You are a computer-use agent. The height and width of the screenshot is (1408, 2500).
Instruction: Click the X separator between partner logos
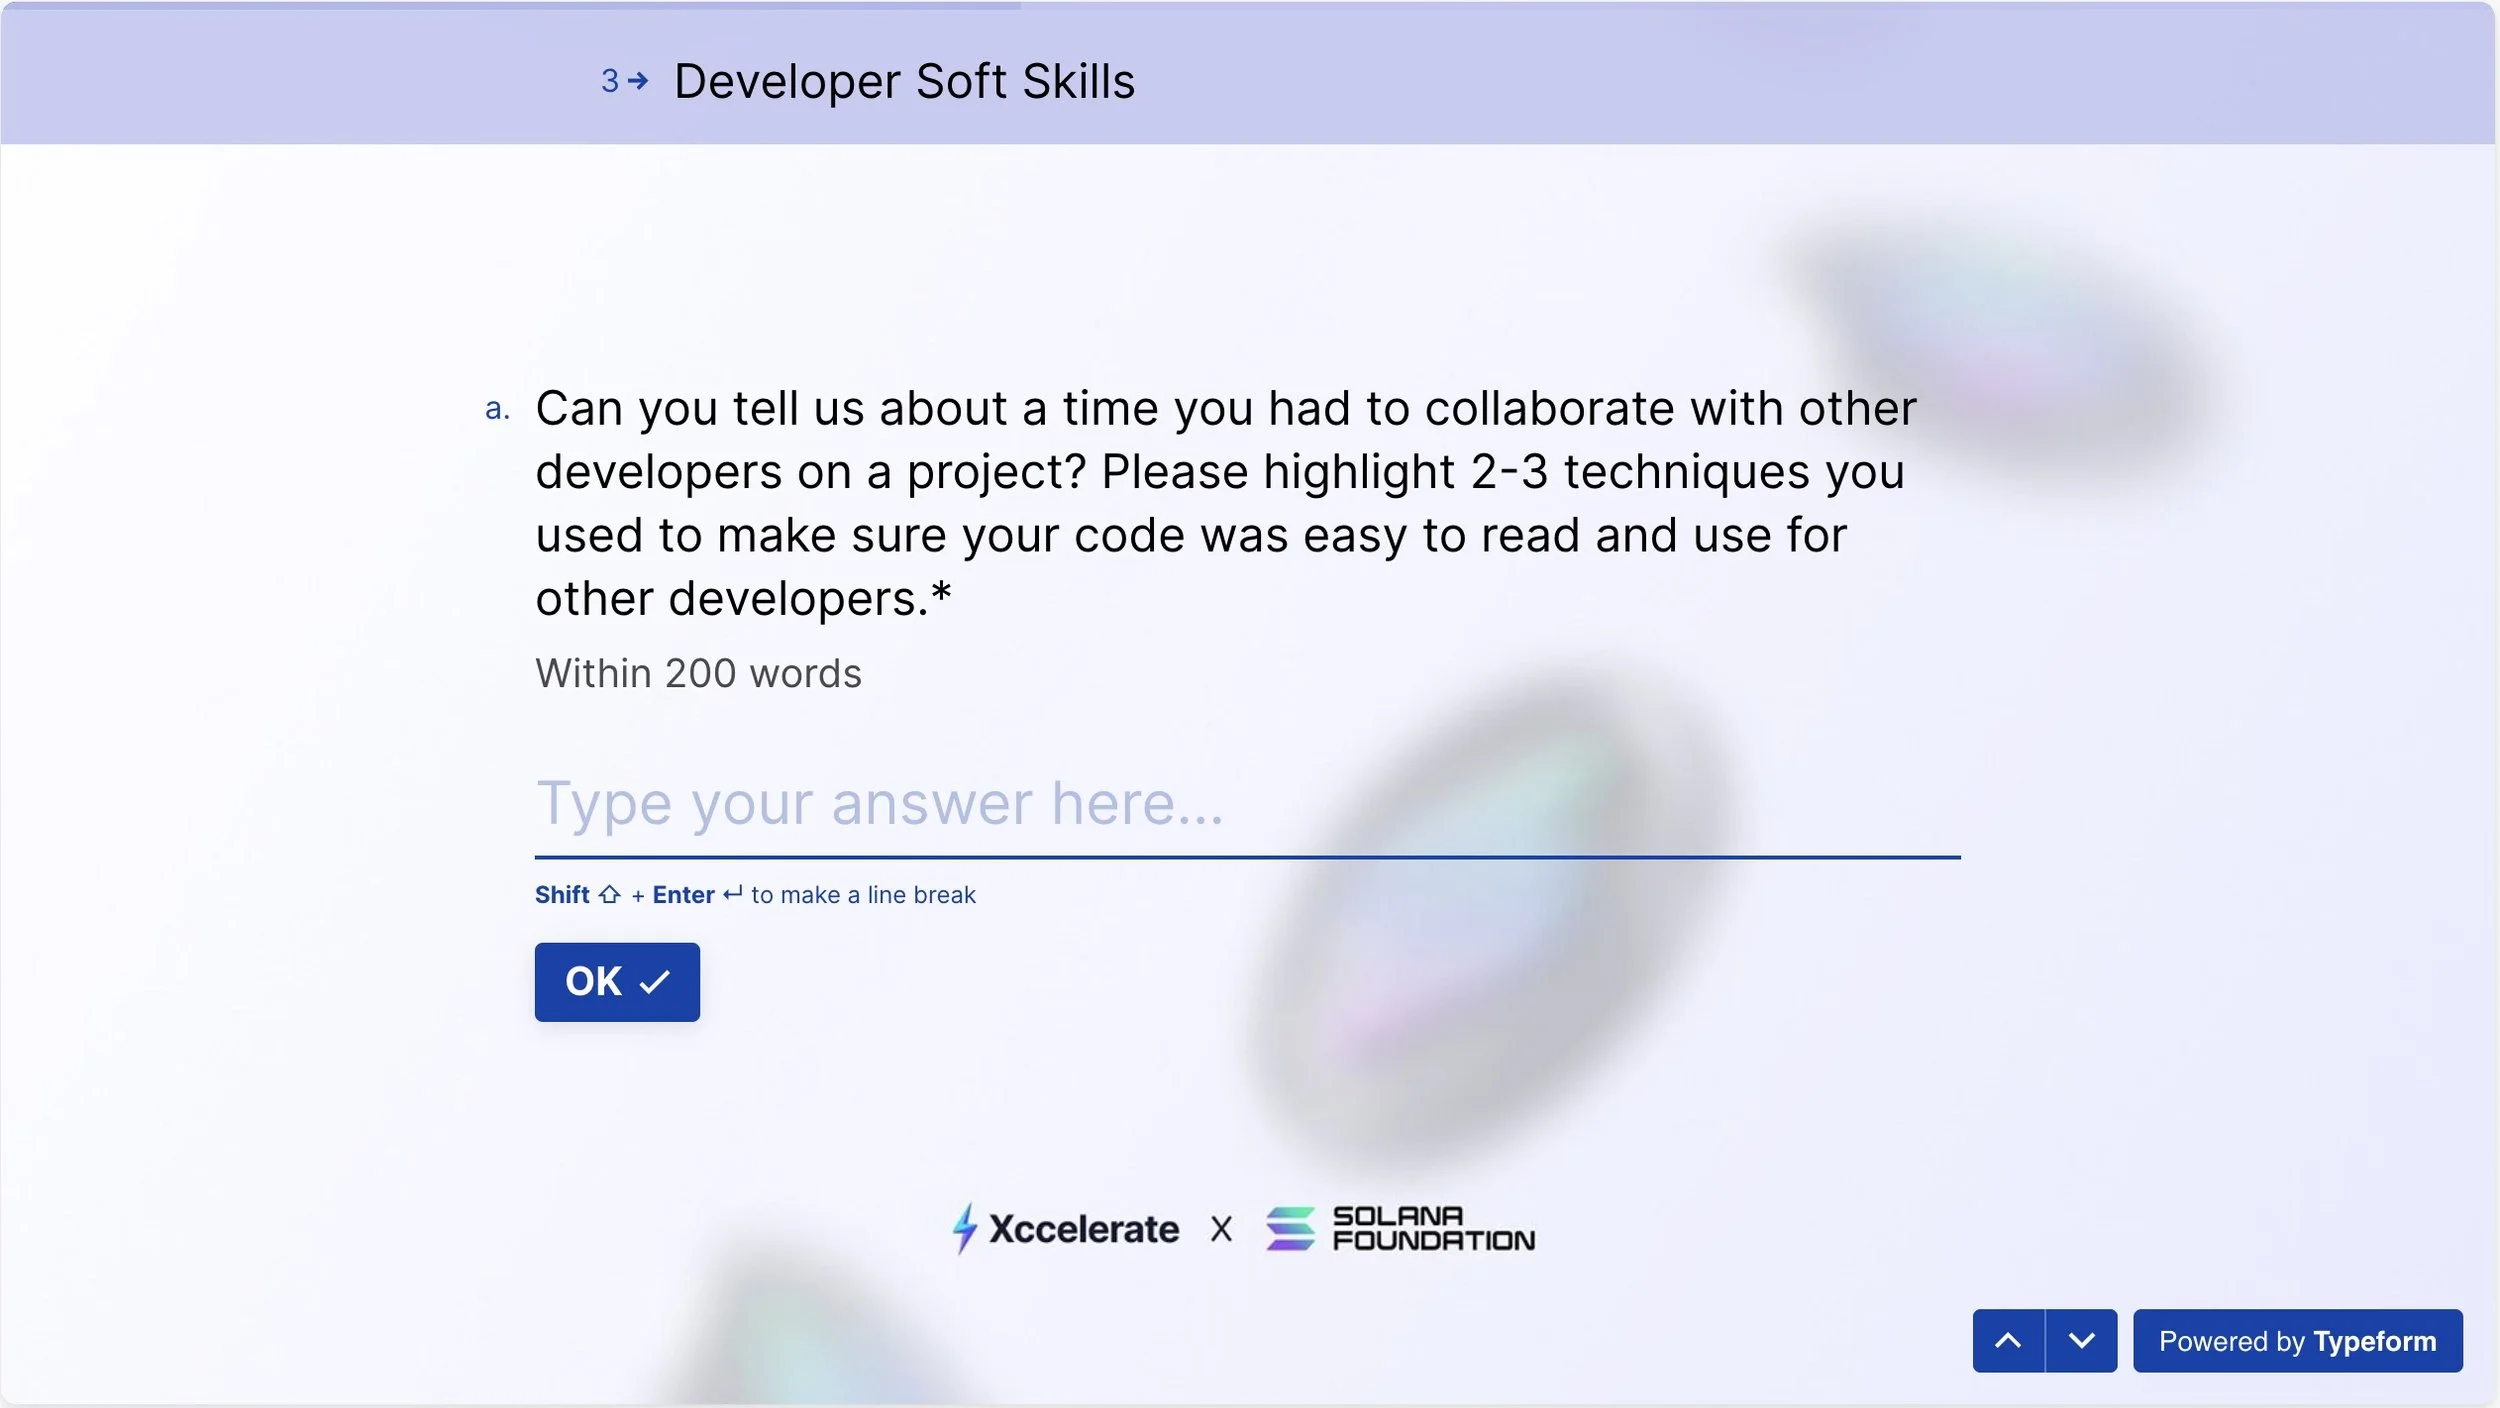[x=1221, y=1229]
